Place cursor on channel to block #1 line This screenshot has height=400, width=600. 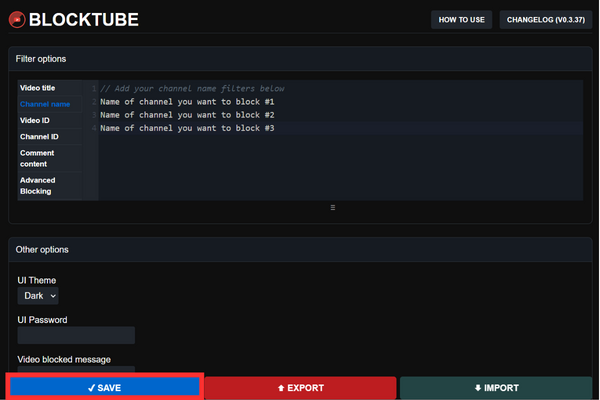(x=187, y=102)
